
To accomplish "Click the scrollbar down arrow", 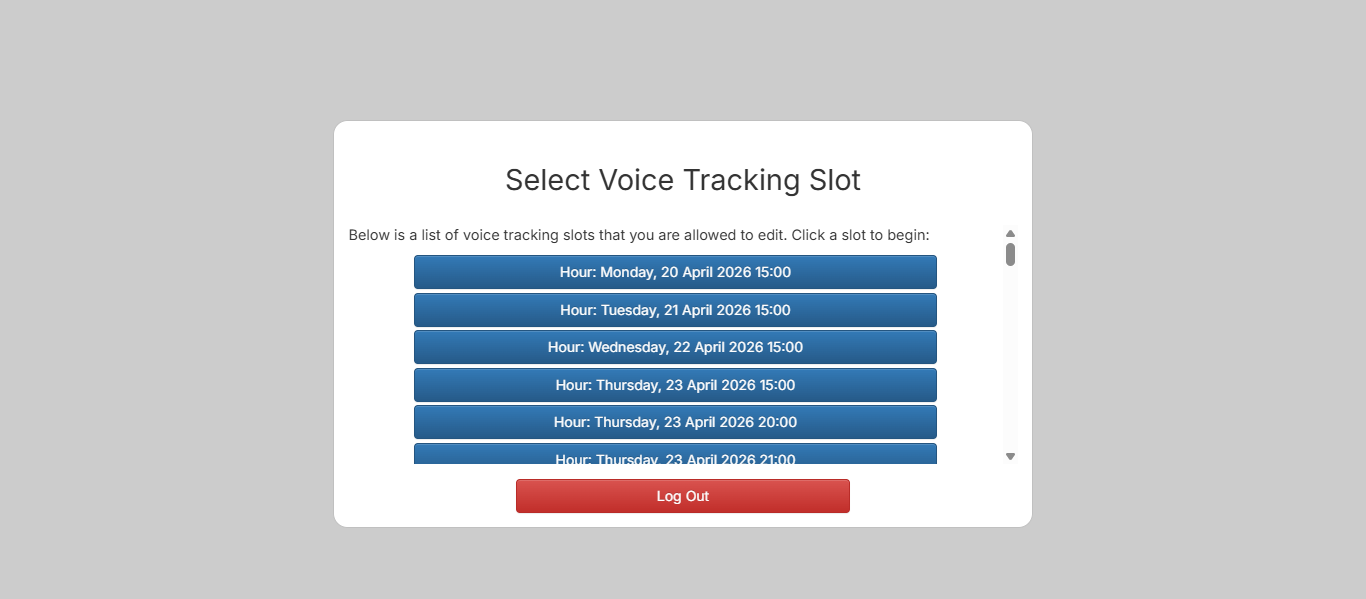I will [x=1010, y=457].
